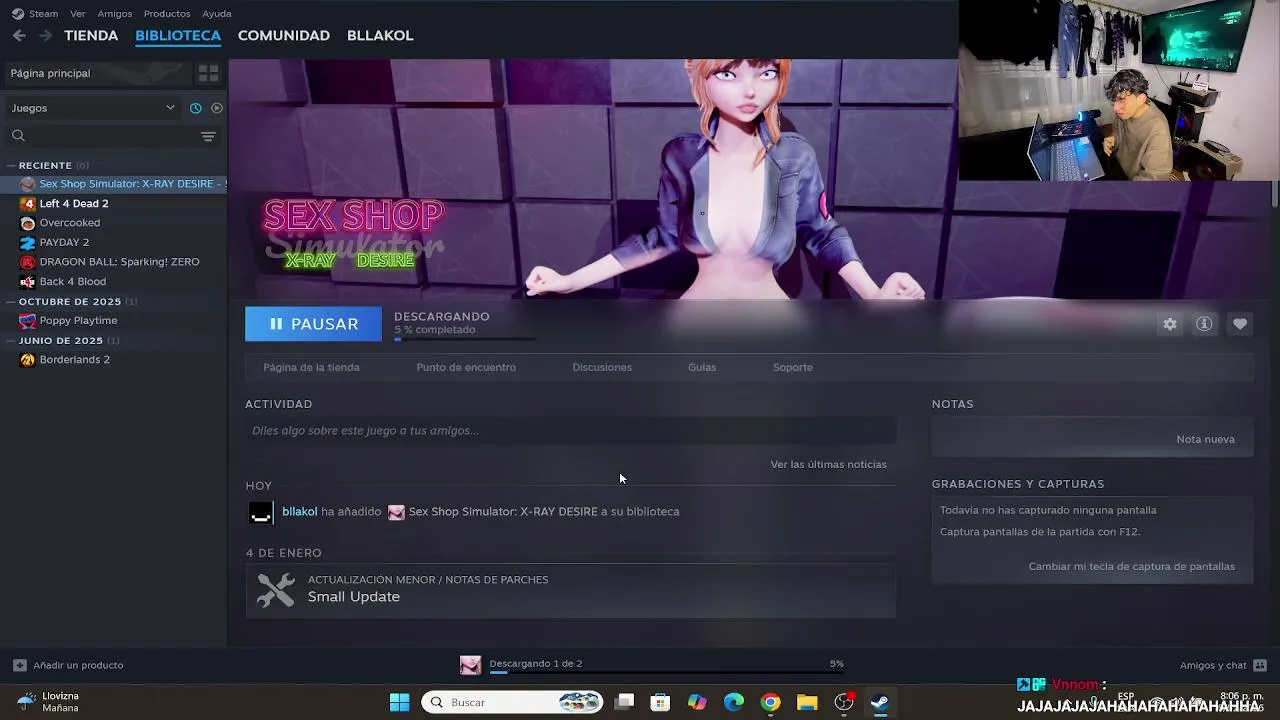Open BLLAKOL profile tab
The height and width of the screenshot is (720, 1280).
point(380,35)
